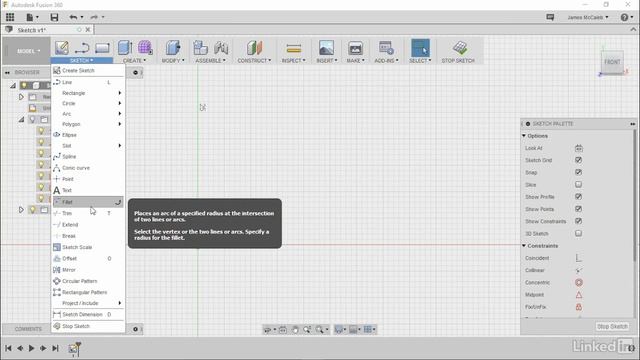Enable the 3D Sketch checkbox
The height and width of the screenshot is (360, 640).
click(x=578, y=233)
